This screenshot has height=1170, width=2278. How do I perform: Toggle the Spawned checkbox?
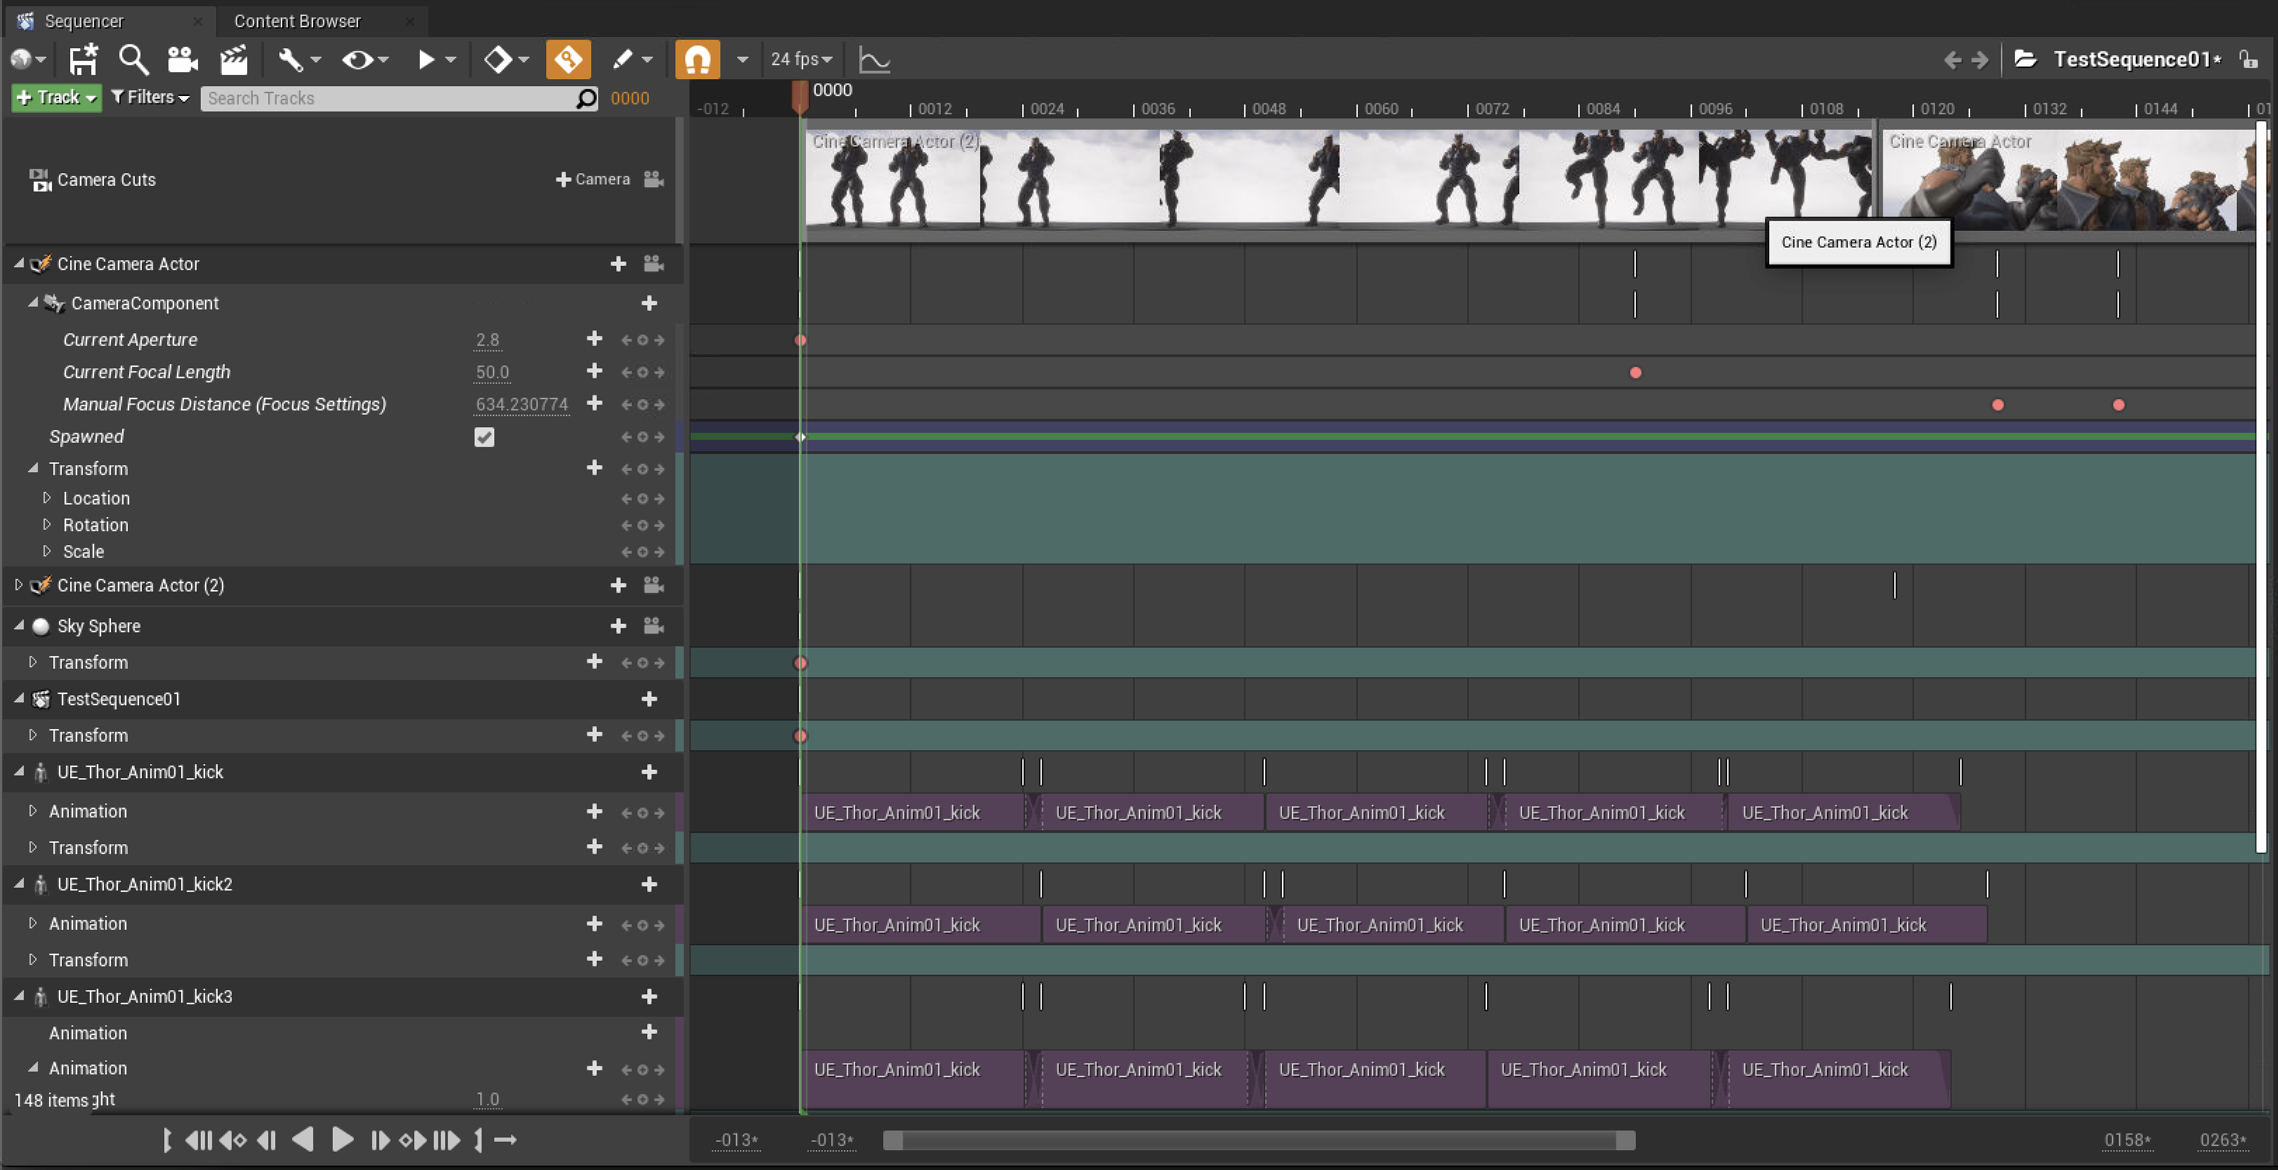pos(484,437)
